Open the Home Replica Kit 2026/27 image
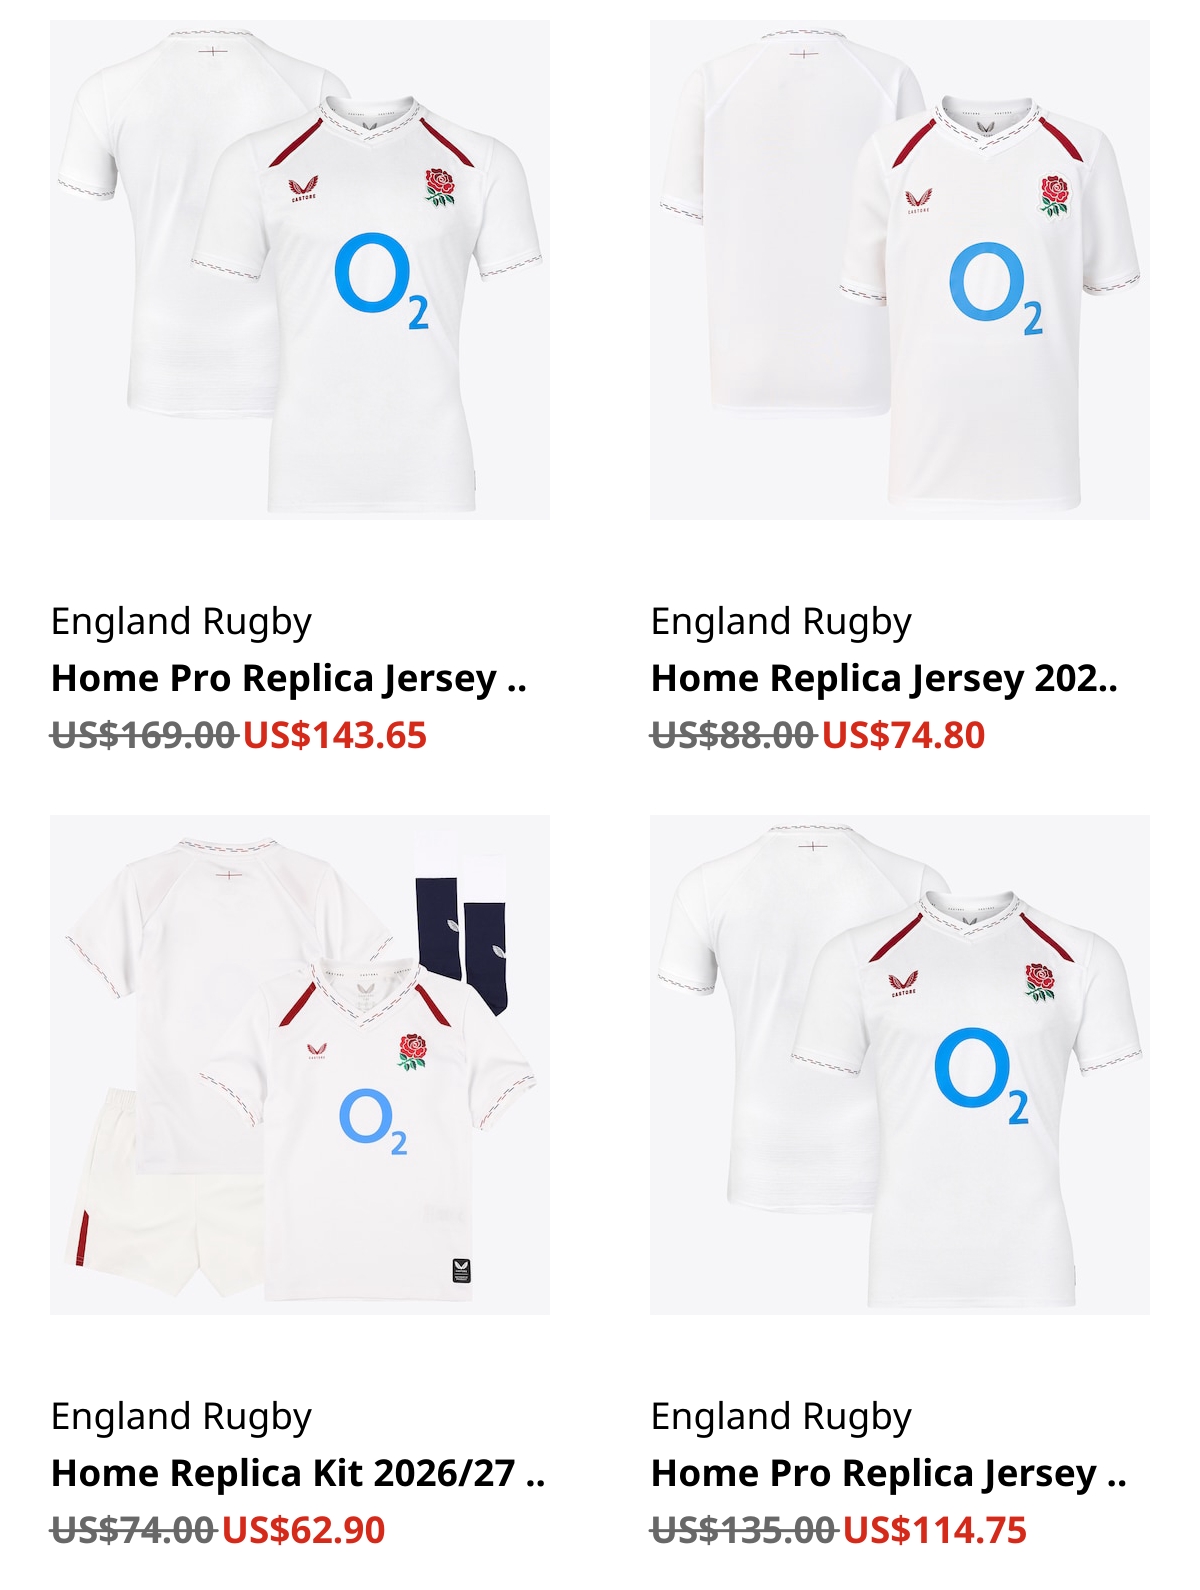Screen dimensions: 1200x1590 point(300,1065)
